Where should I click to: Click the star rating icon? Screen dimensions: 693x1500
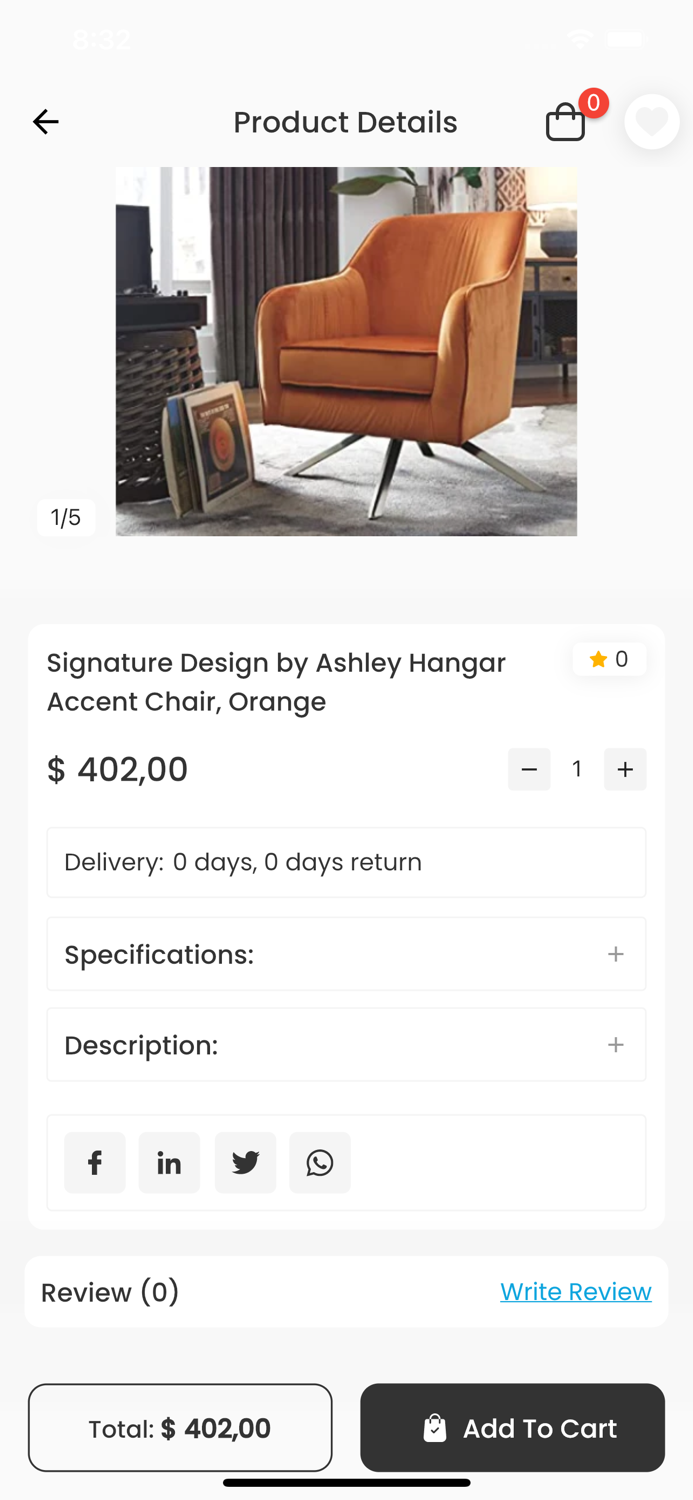(x=599, y=659)
